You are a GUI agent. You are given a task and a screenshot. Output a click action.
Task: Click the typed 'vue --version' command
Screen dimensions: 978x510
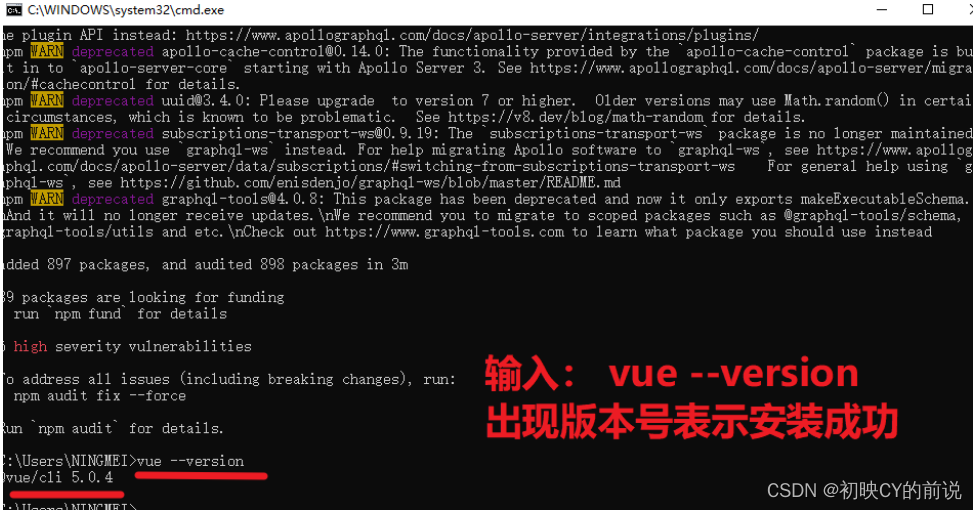[190, 461]
